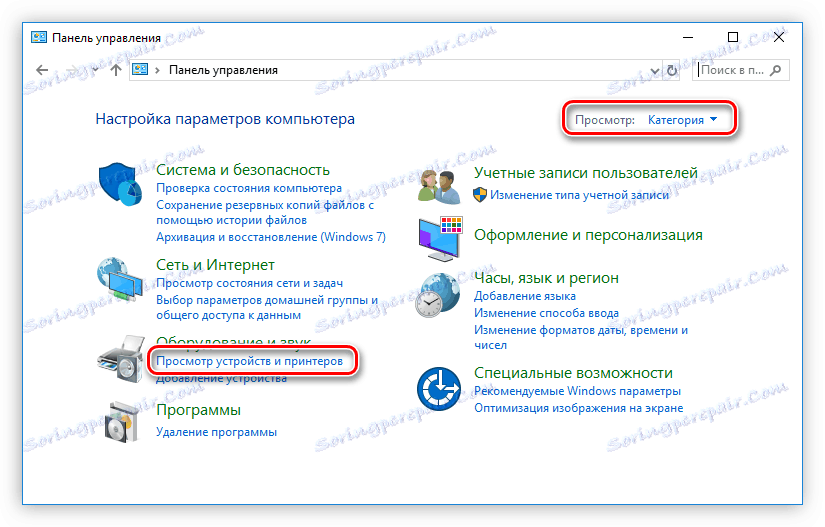This screenshot has height=527, width=825.
Task: Click Control Panel icon in title bar
Action: (x=38, y=37)
